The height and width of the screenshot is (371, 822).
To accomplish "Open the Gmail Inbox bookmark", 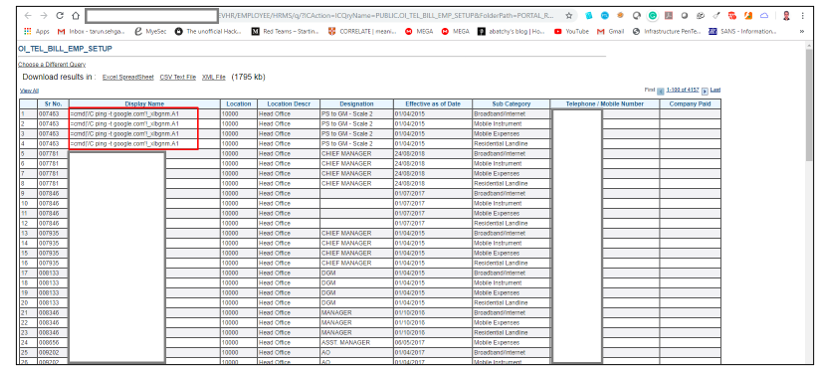I will coord(91,31).
